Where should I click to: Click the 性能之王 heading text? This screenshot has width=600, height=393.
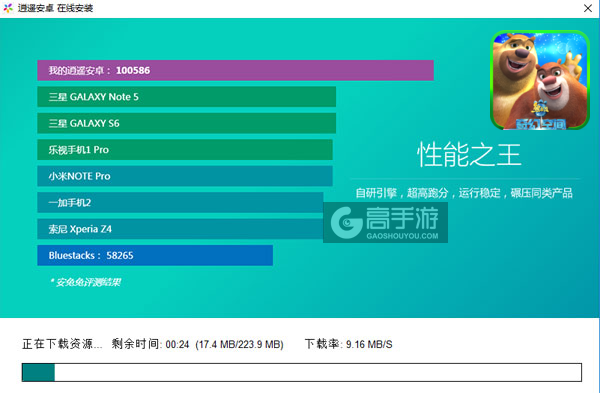(469, 155)
